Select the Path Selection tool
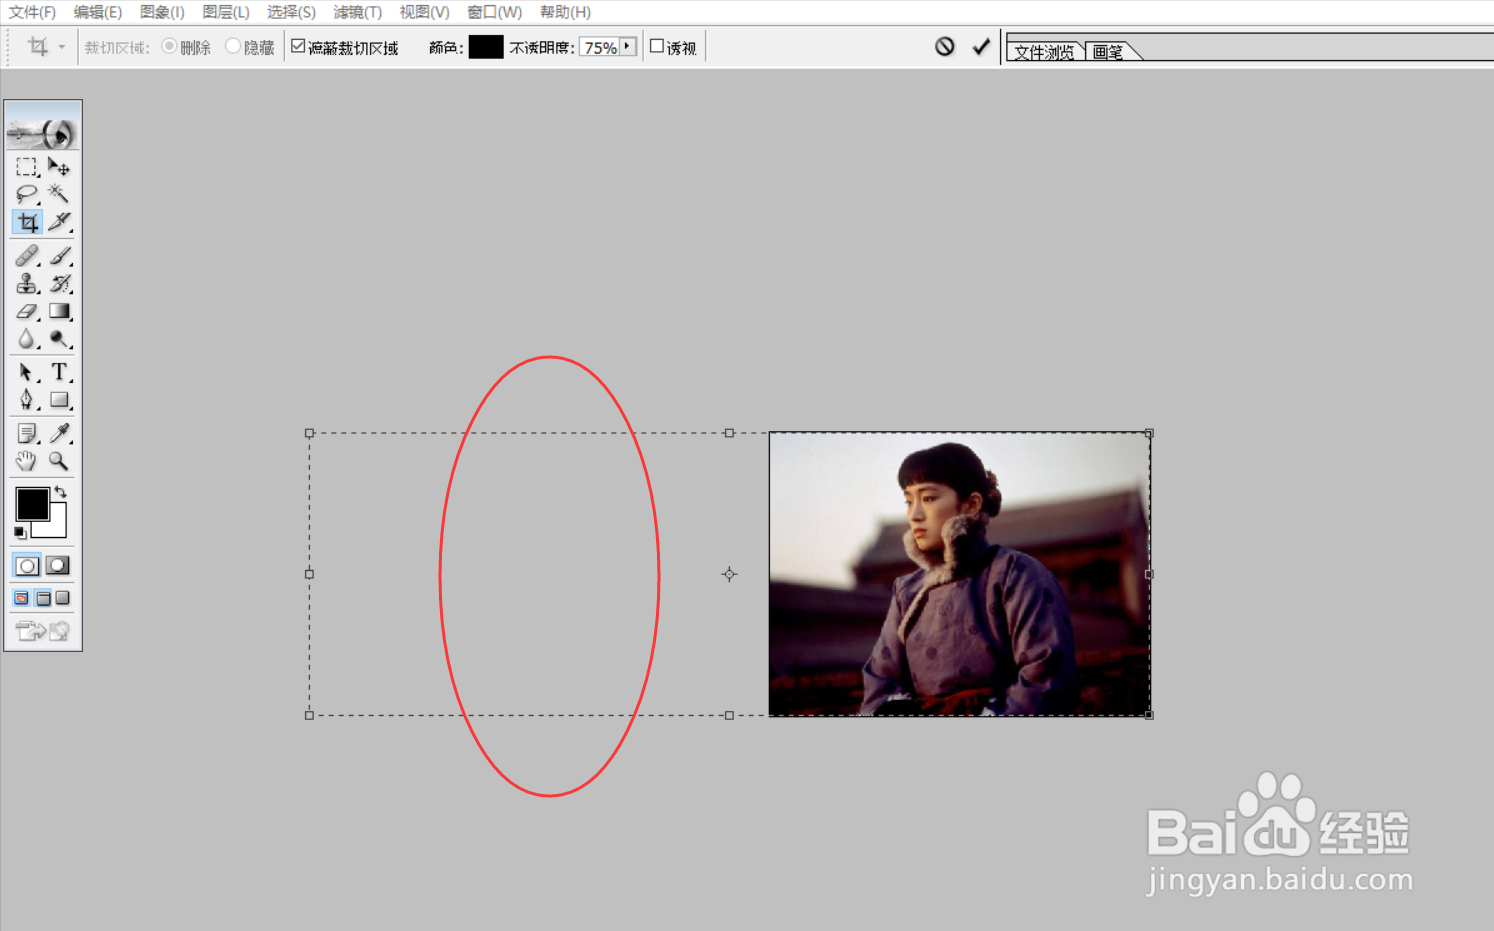Screen dimensions: 1494x931 point(27,372)
